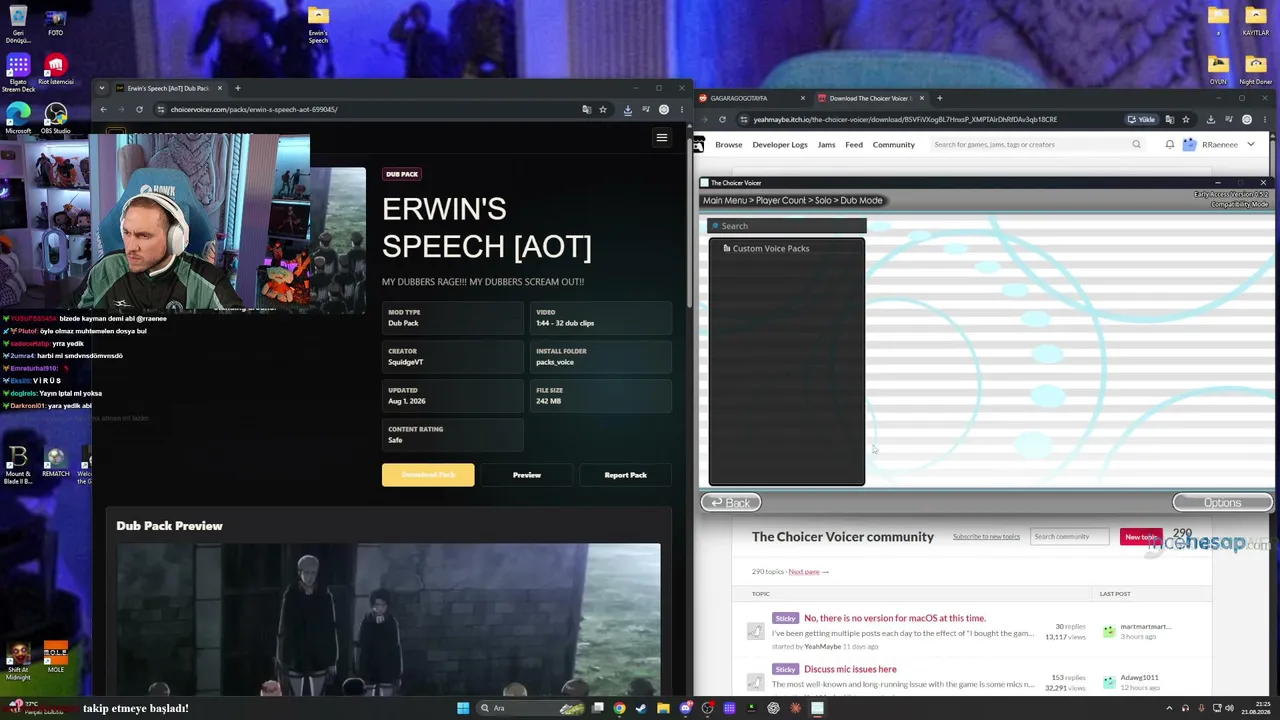Viewport: 1280px width, 720px height.
Task: Open the itch.io Feed
Action: 854,145
